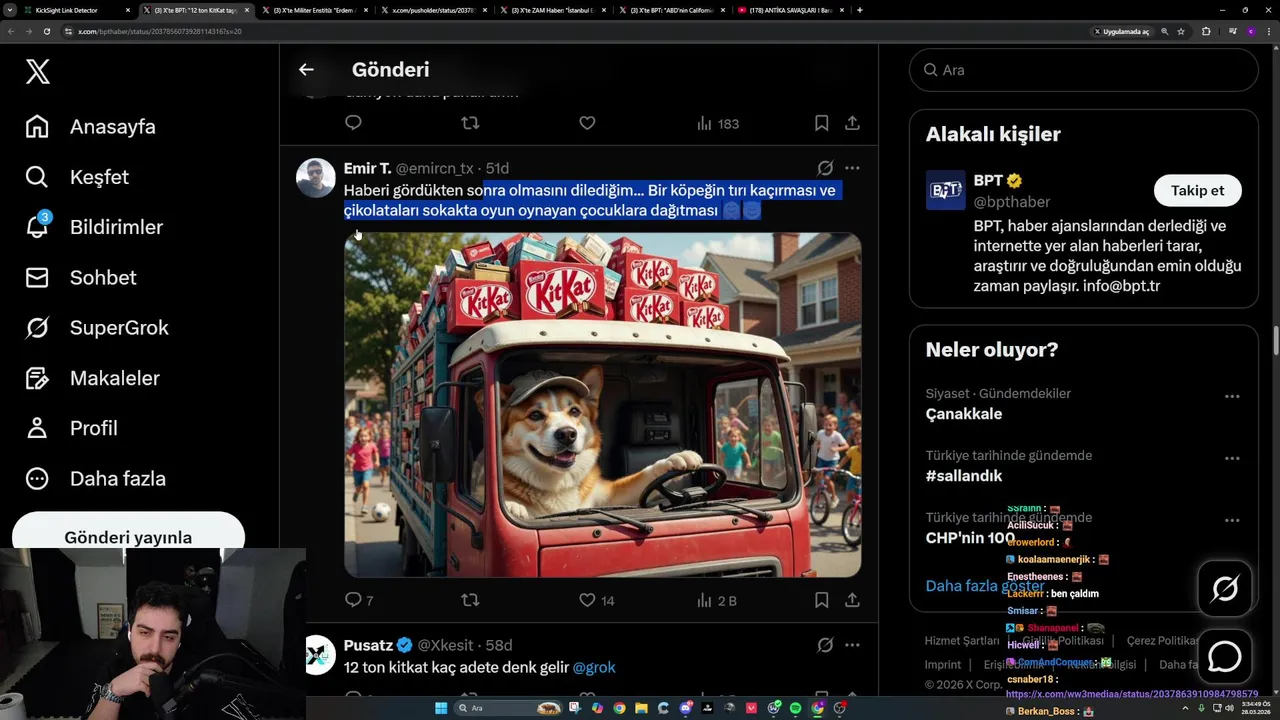Open SuperGrok from sidebar
The width and height of the screenshot is (1280, 720).
pos(97,327)
